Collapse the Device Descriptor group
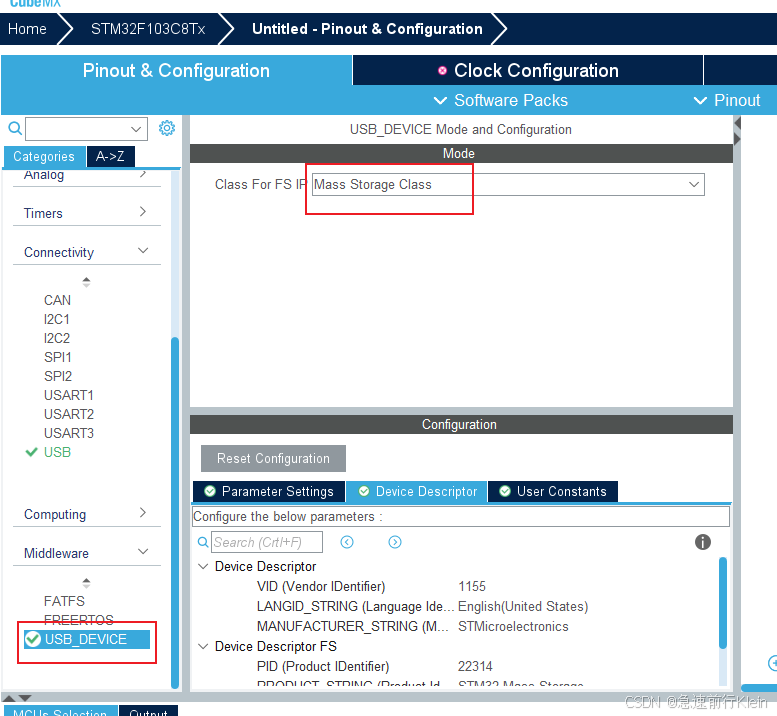777x716 pixels. pyautogui.click(x=203, y=566)
